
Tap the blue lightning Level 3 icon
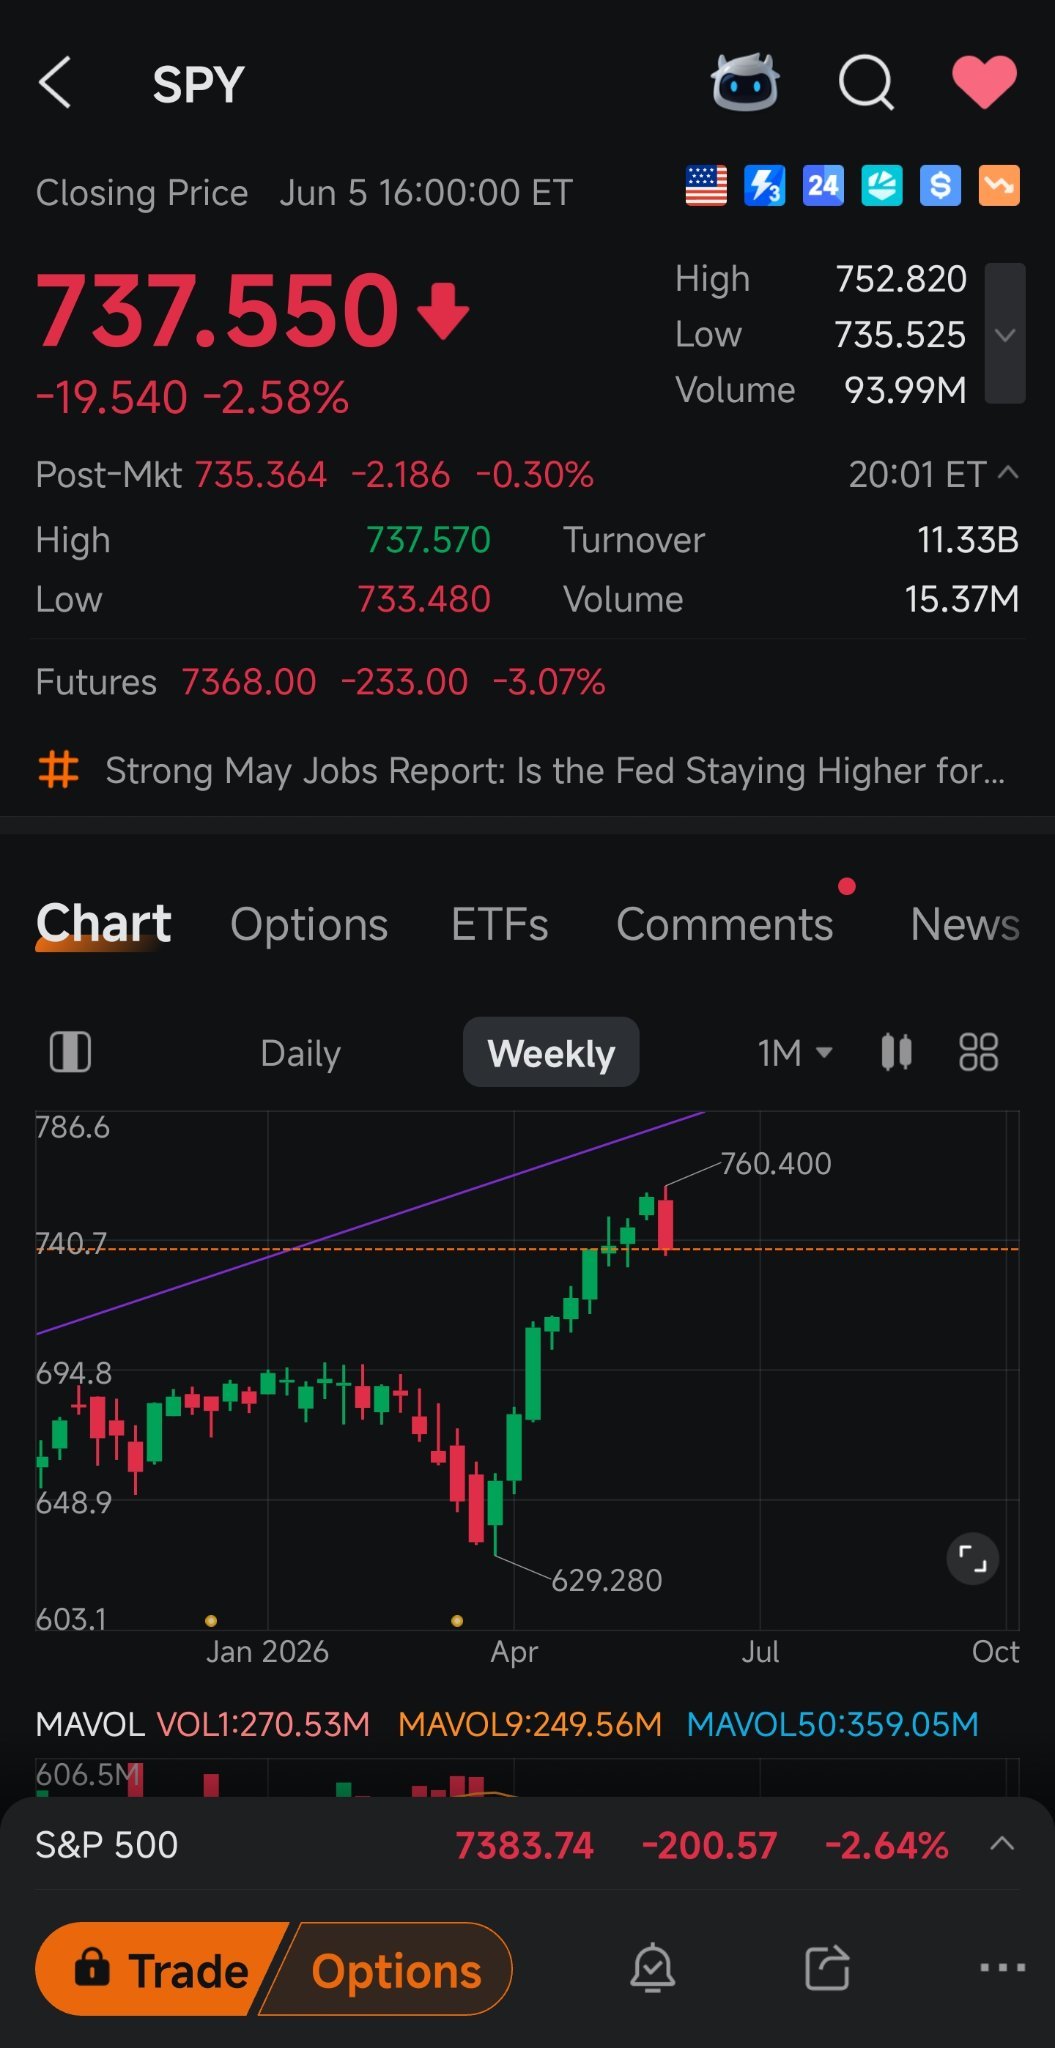765,186
